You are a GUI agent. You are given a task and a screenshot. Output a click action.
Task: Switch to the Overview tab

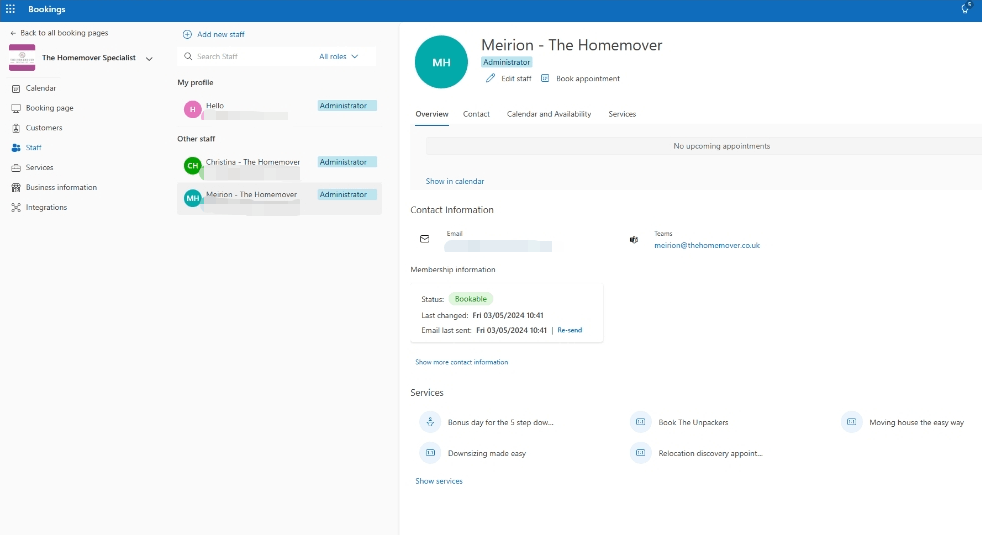click(x=432, y=114)
